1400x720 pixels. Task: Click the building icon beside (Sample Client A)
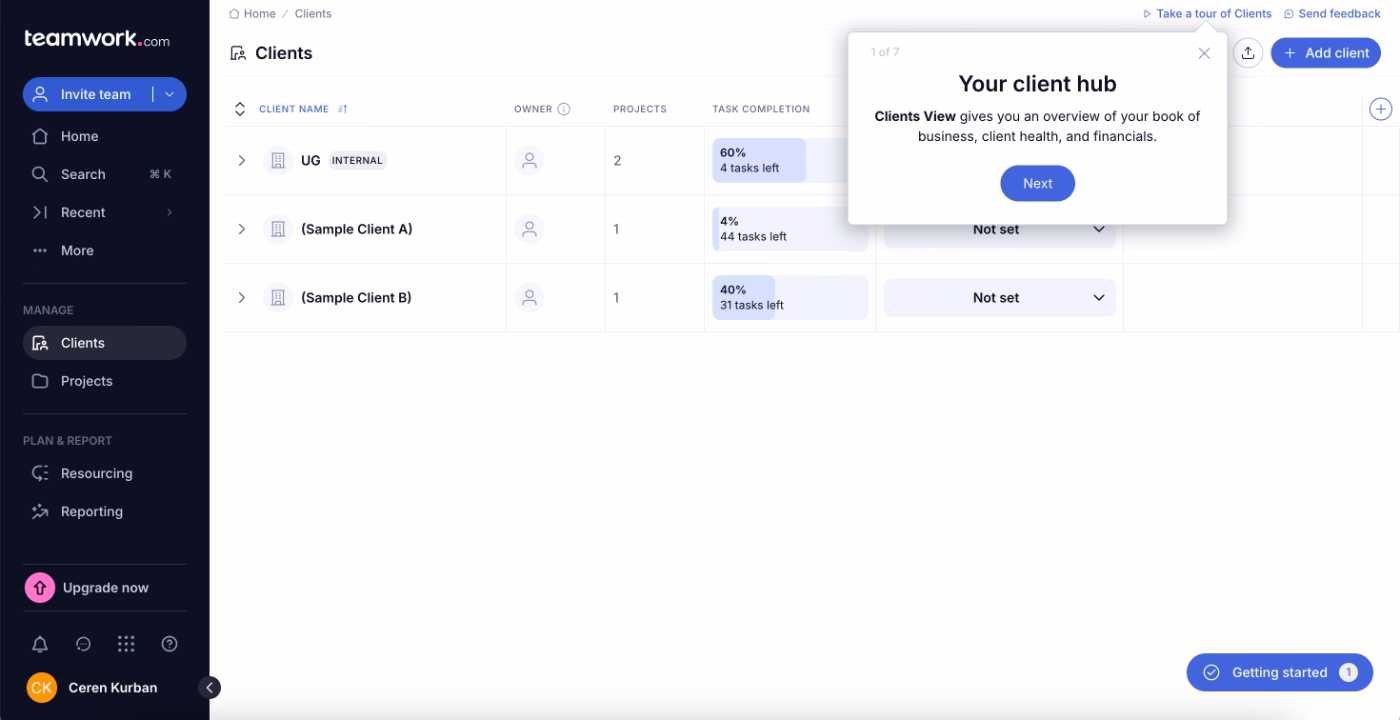pos(279,229)
